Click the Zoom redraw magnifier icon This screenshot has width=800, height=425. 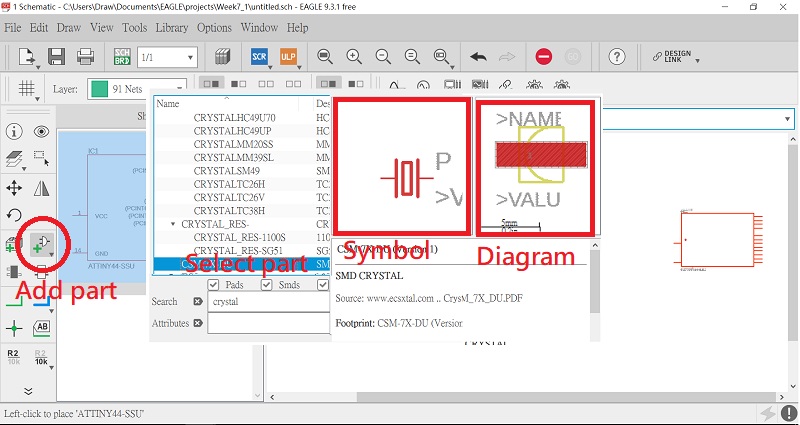(x=412, y=56)
